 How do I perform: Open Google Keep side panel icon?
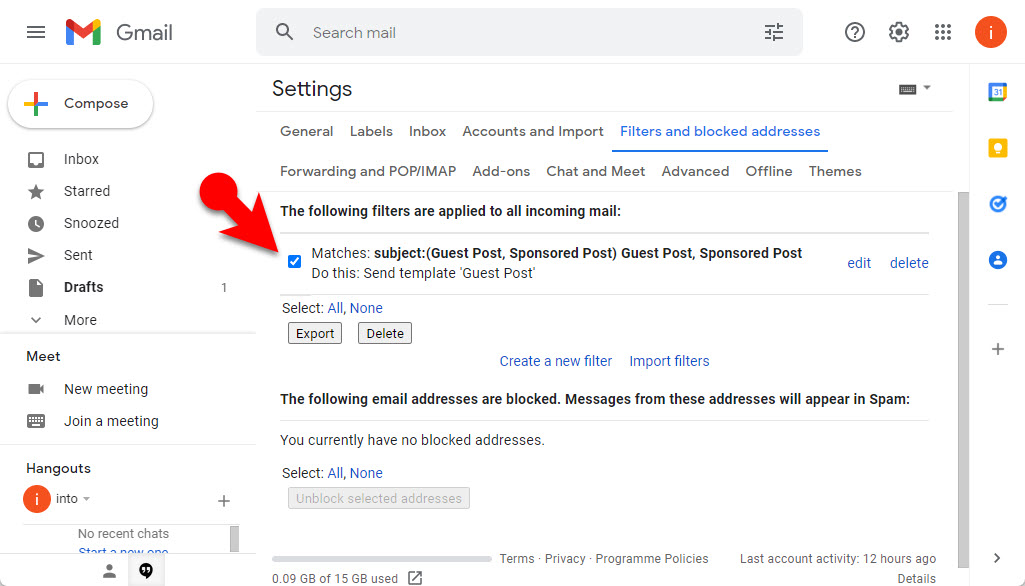click(x=998, y=148)
